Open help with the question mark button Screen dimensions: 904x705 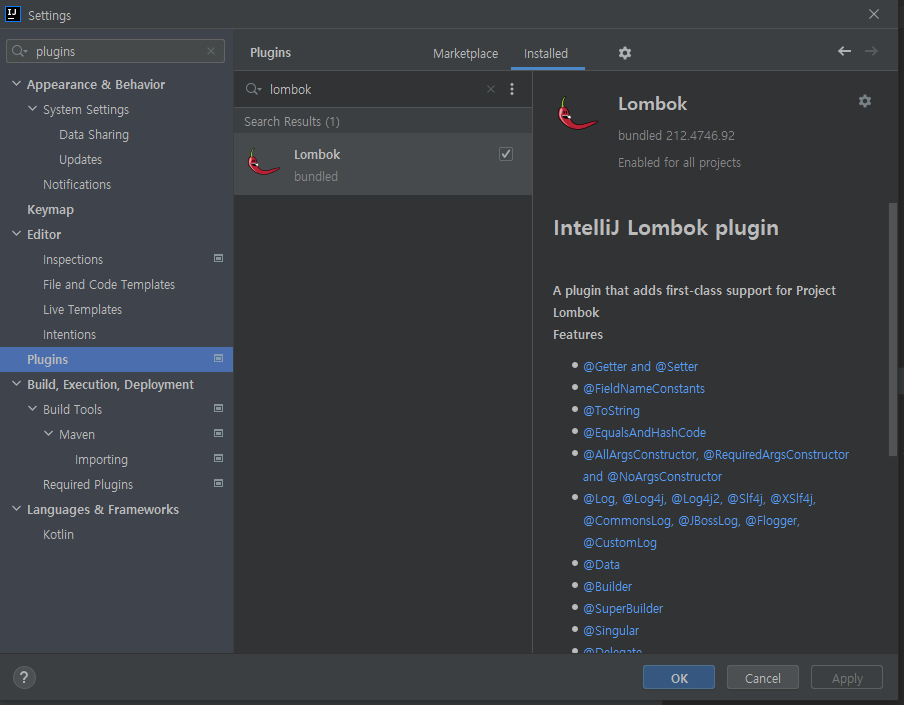click(x=24, y=677)
